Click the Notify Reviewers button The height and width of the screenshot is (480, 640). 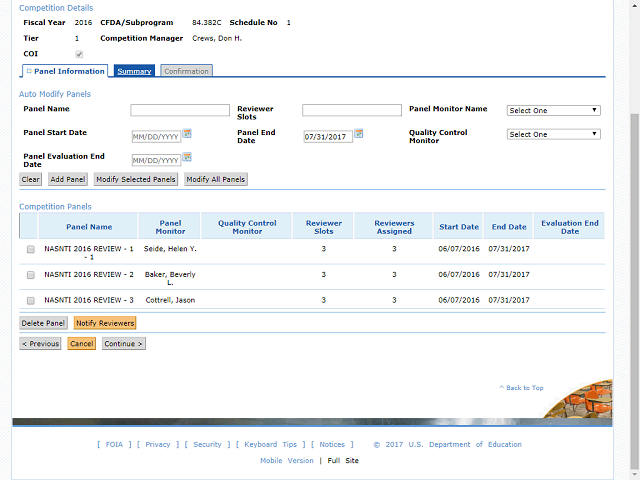click(104, 323)
